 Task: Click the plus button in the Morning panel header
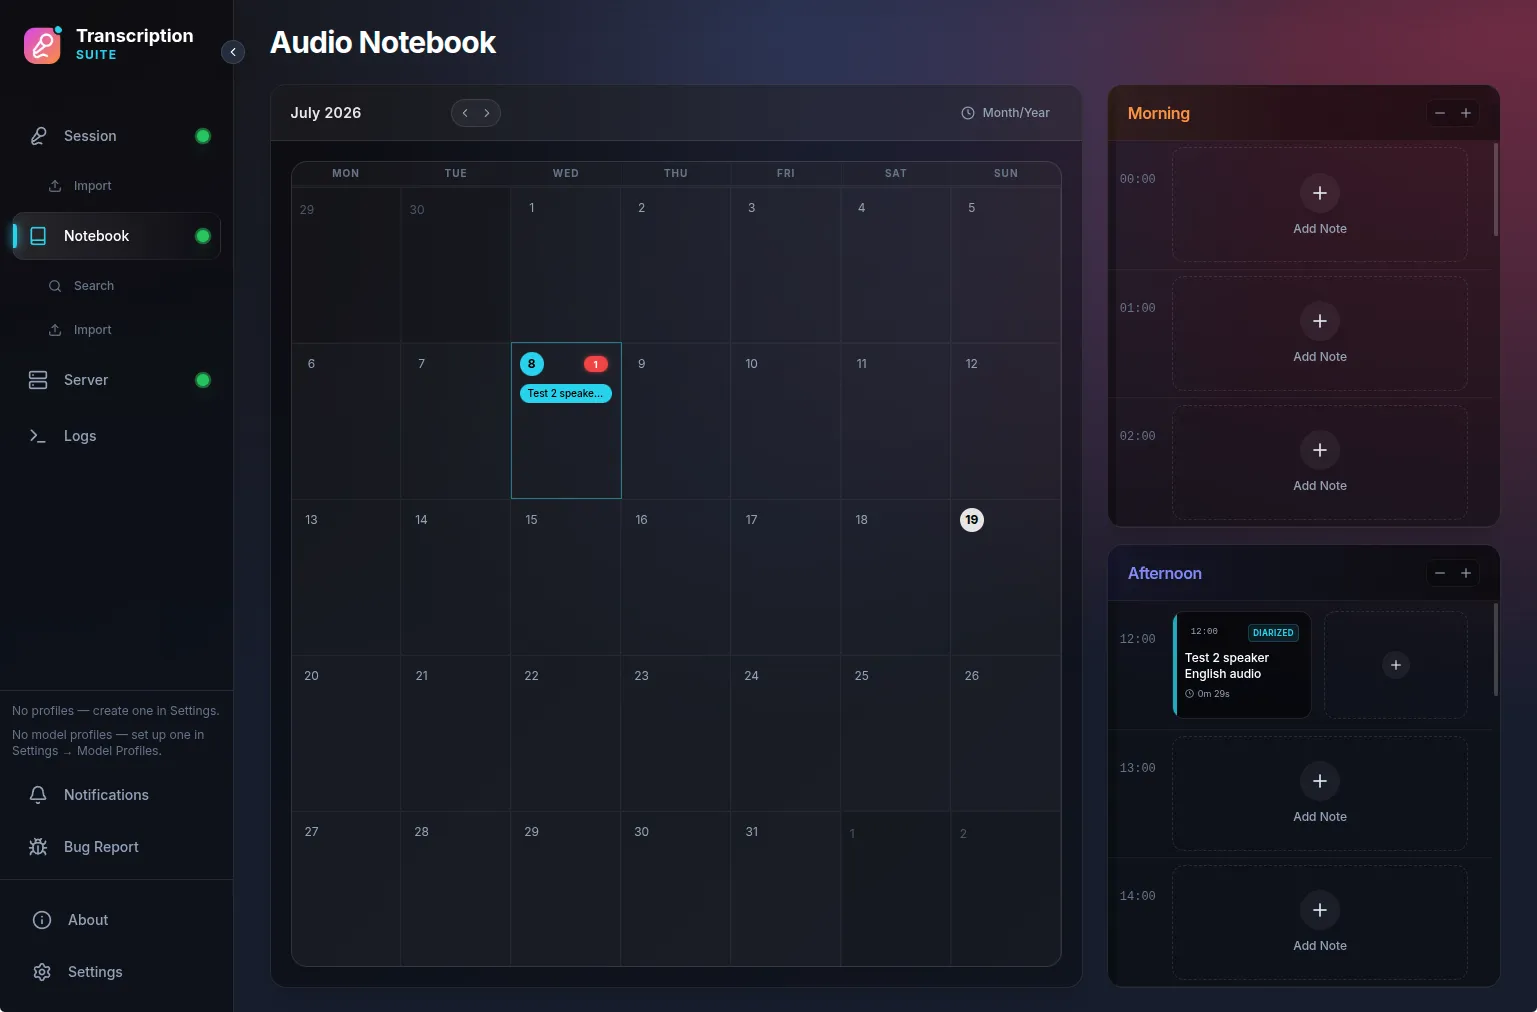pyautogui.click(x=1466, y=113)
